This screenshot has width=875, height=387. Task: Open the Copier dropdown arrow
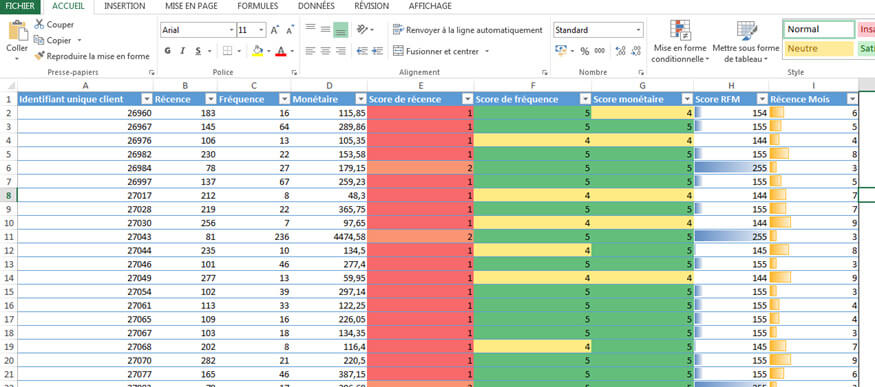(79, 40)
